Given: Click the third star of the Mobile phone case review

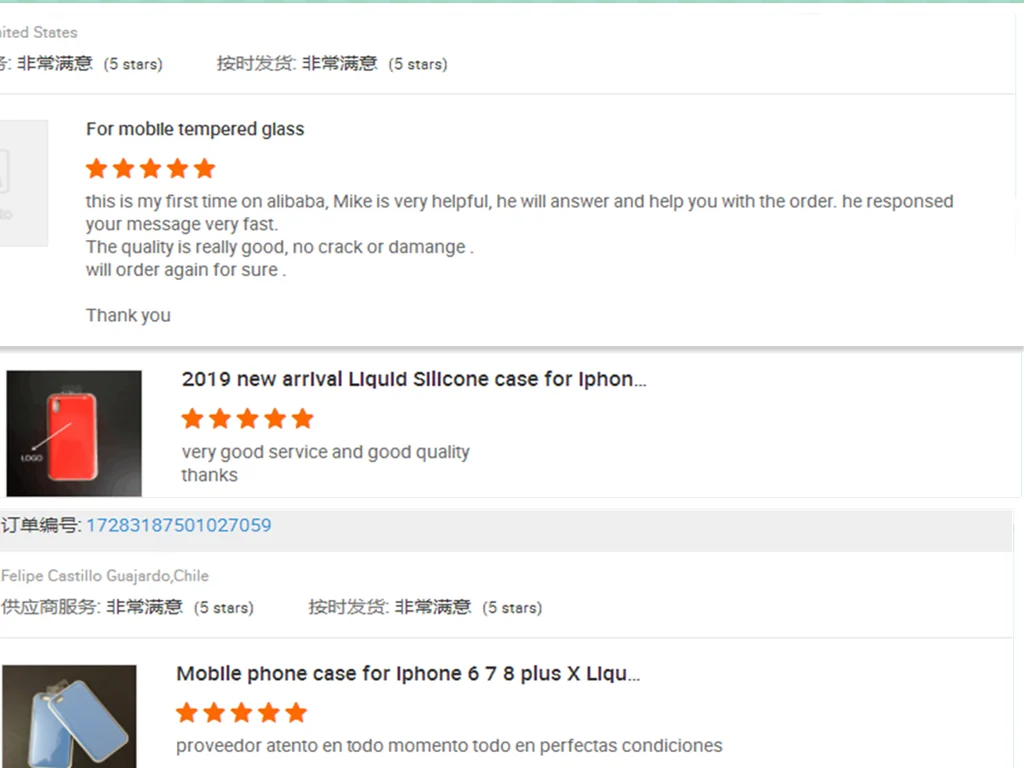Looking at the screenshot, I should (x=241, y=713).
